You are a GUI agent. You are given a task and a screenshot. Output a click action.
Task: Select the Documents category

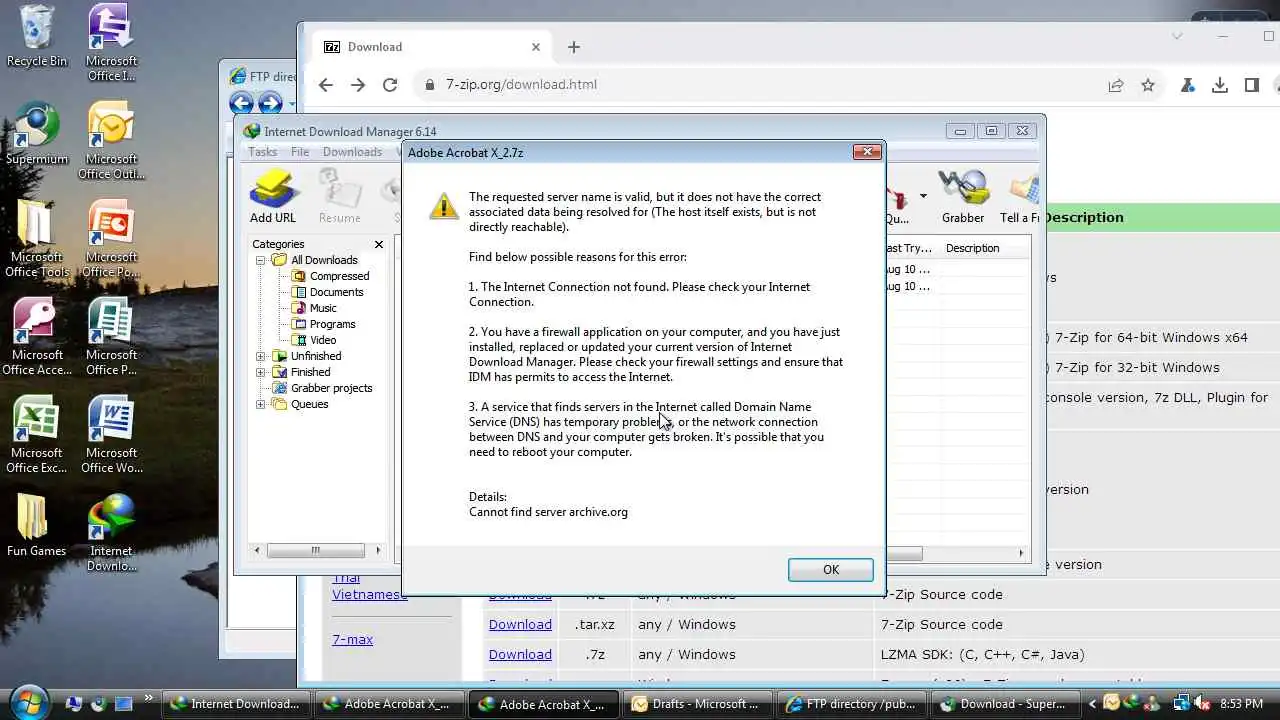click(336, 292)
